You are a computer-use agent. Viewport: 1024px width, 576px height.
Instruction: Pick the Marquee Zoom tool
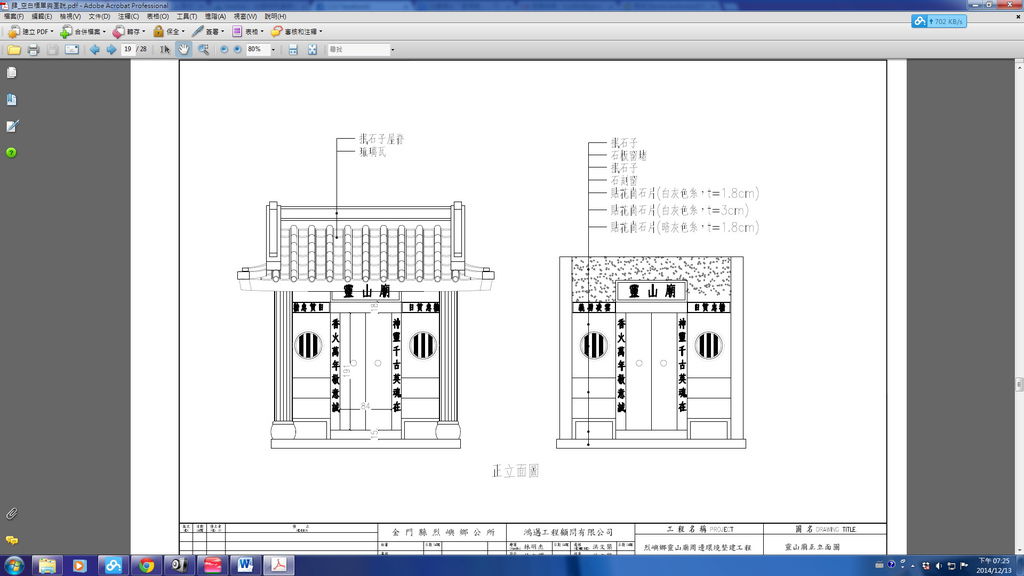pyautogui.click(x=204, y=50)
